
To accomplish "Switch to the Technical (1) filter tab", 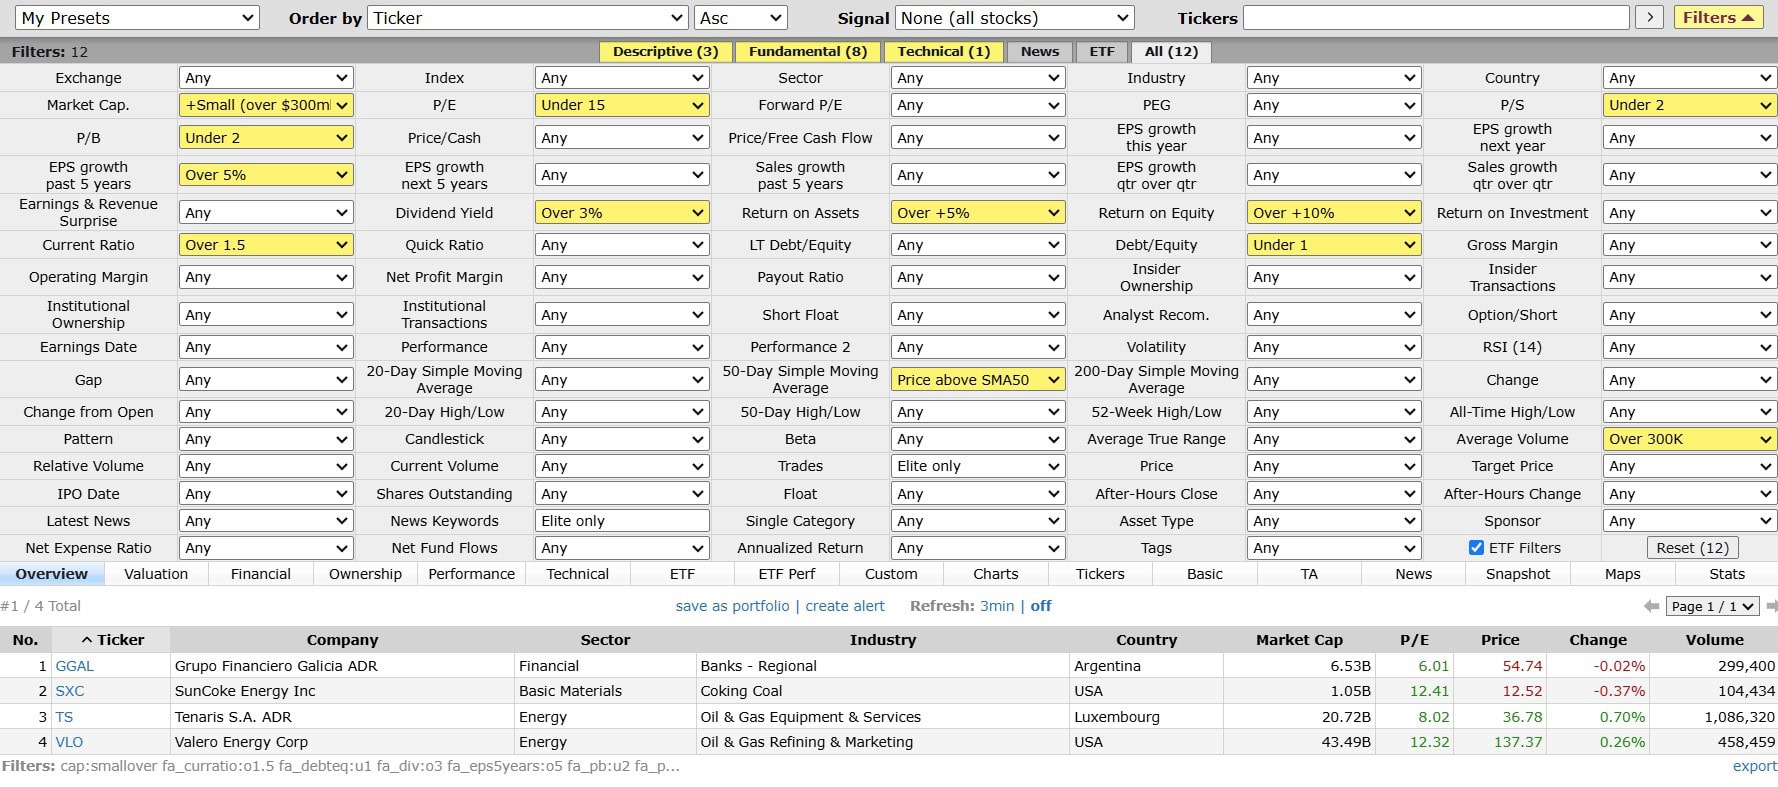I will point(943,52).
